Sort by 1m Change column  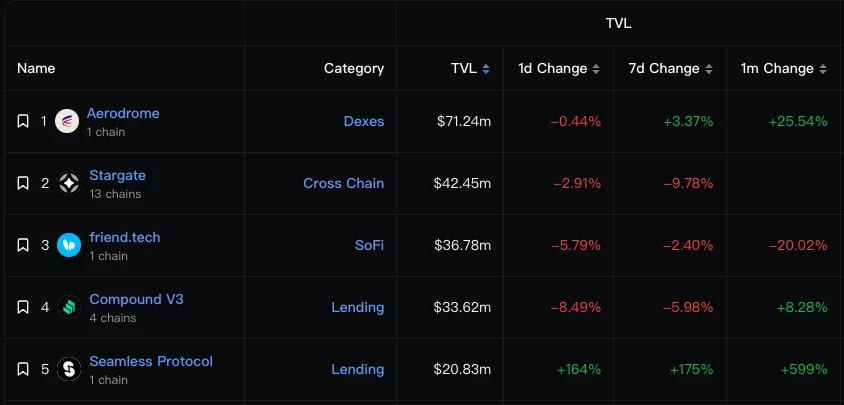tap(822, 69)
